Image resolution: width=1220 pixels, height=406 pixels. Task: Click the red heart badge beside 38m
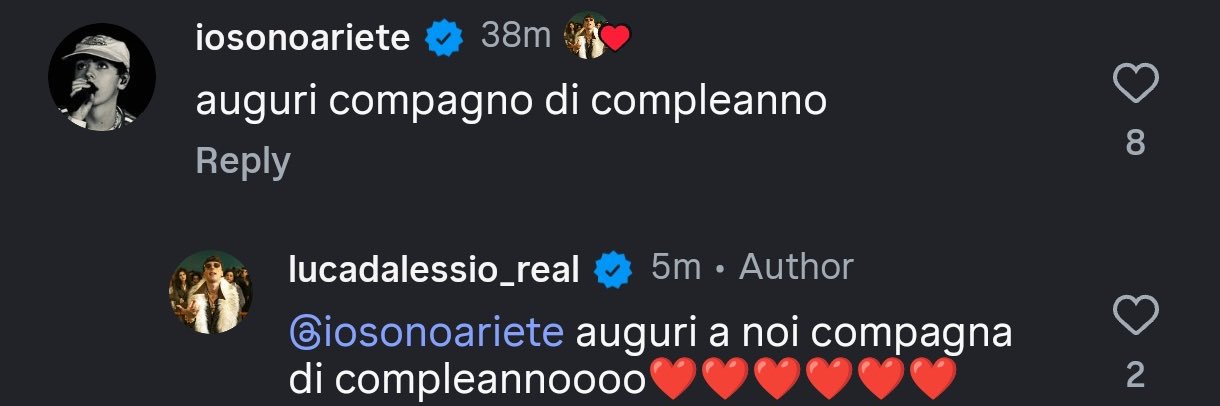(x=617, y=40)
